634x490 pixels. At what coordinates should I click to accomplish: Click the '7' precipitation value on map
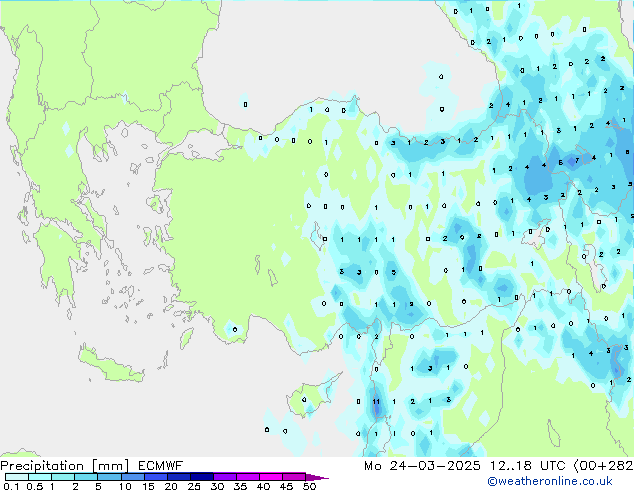coord(577,160)
